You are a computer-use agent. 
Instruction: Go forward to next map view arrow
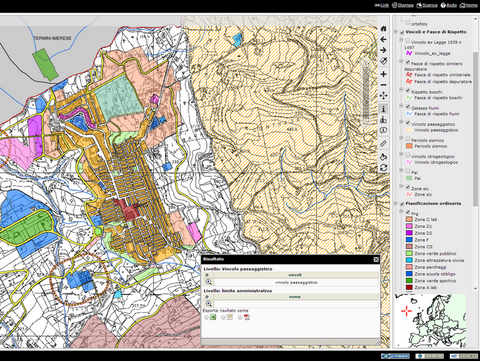click(383, 50)
